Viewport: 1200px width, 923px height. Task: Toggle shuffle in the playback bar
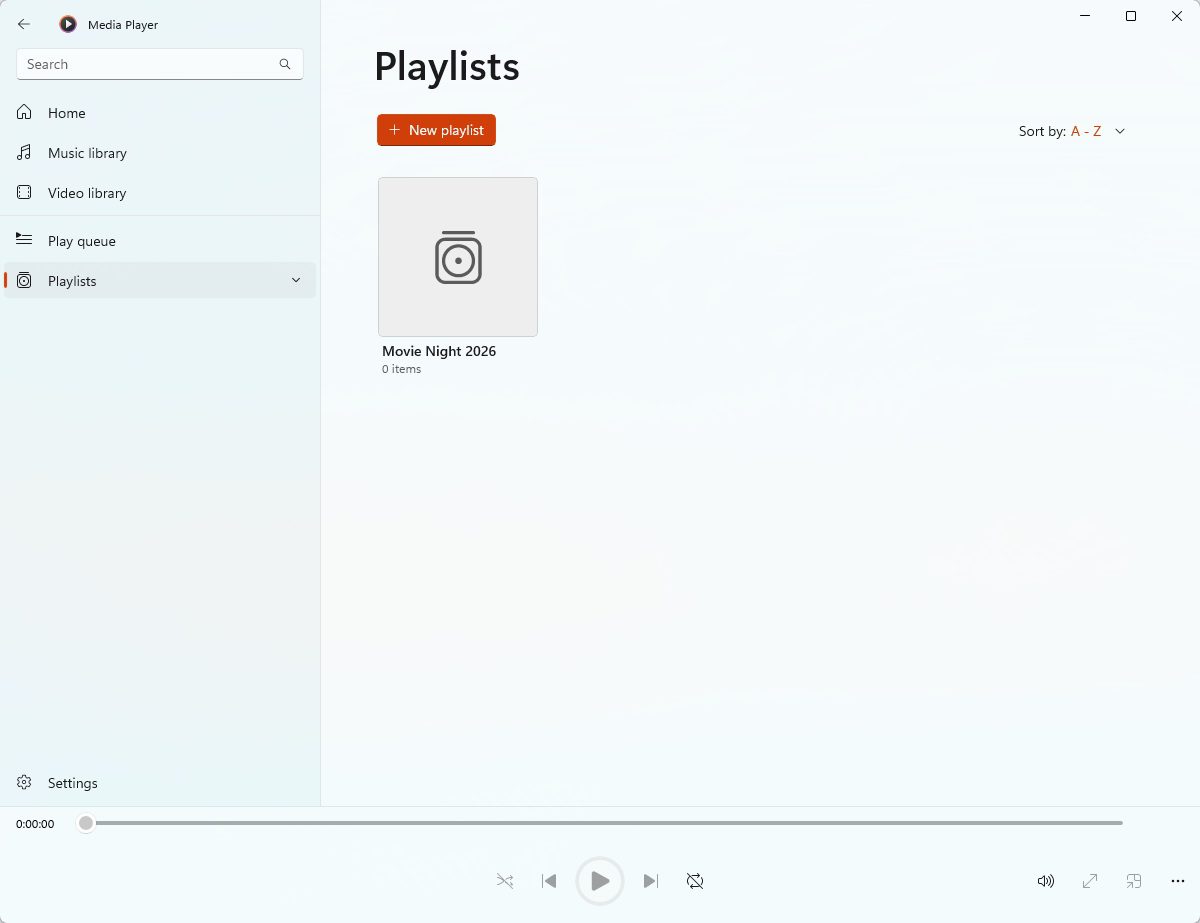[505, 881]
